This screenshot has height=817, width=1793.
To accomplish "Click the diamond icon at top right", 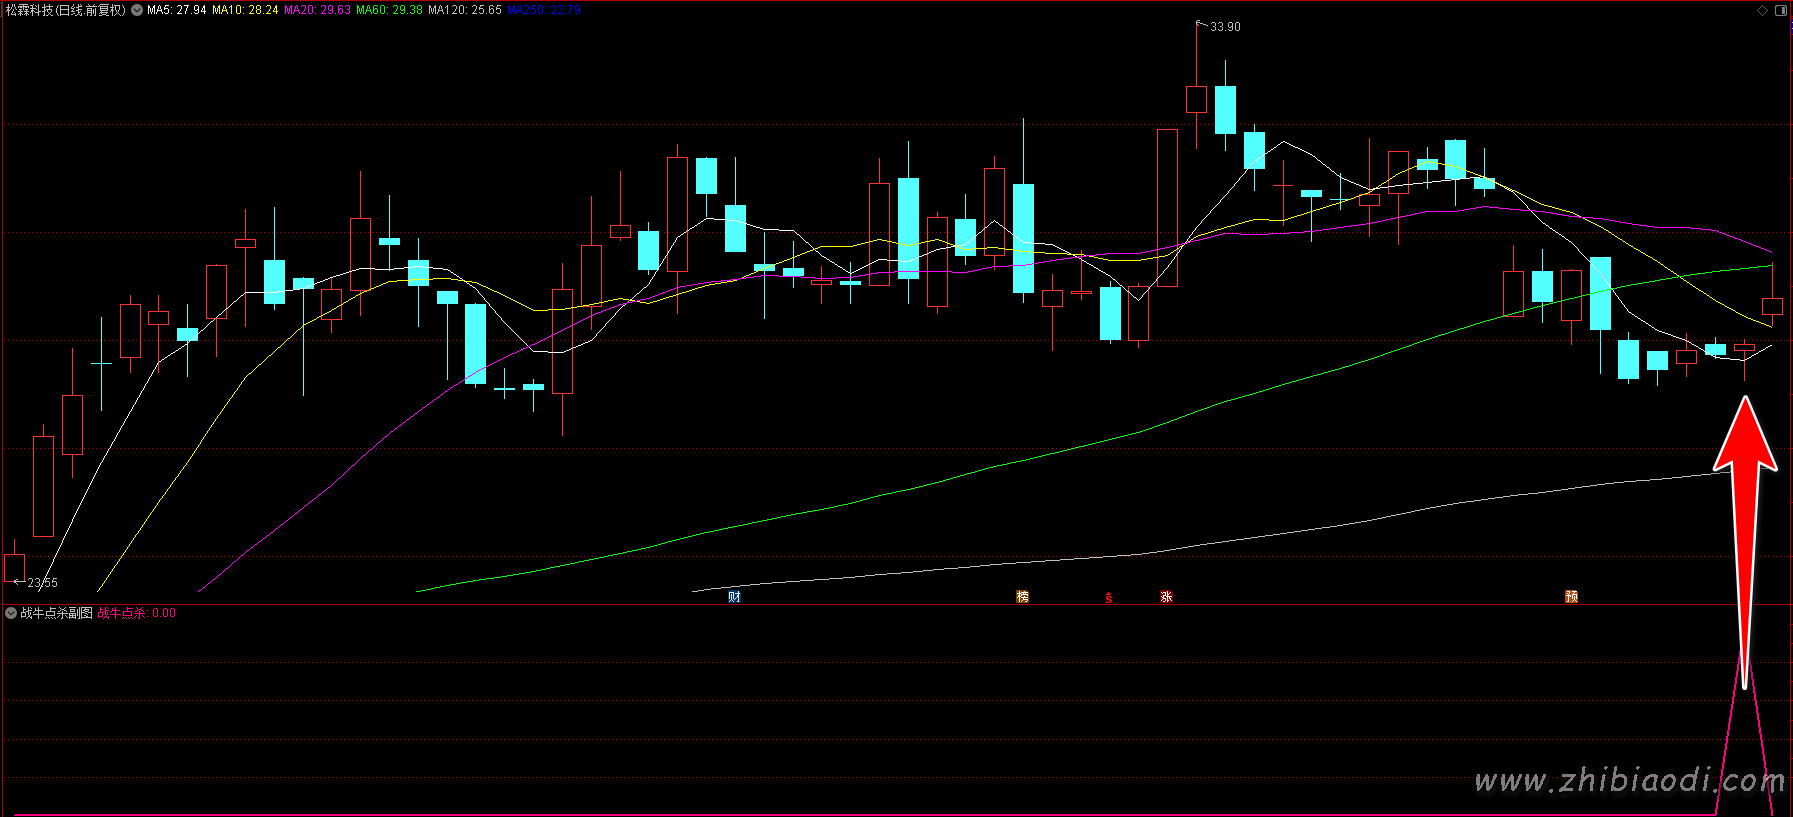I will point(1762,10).
